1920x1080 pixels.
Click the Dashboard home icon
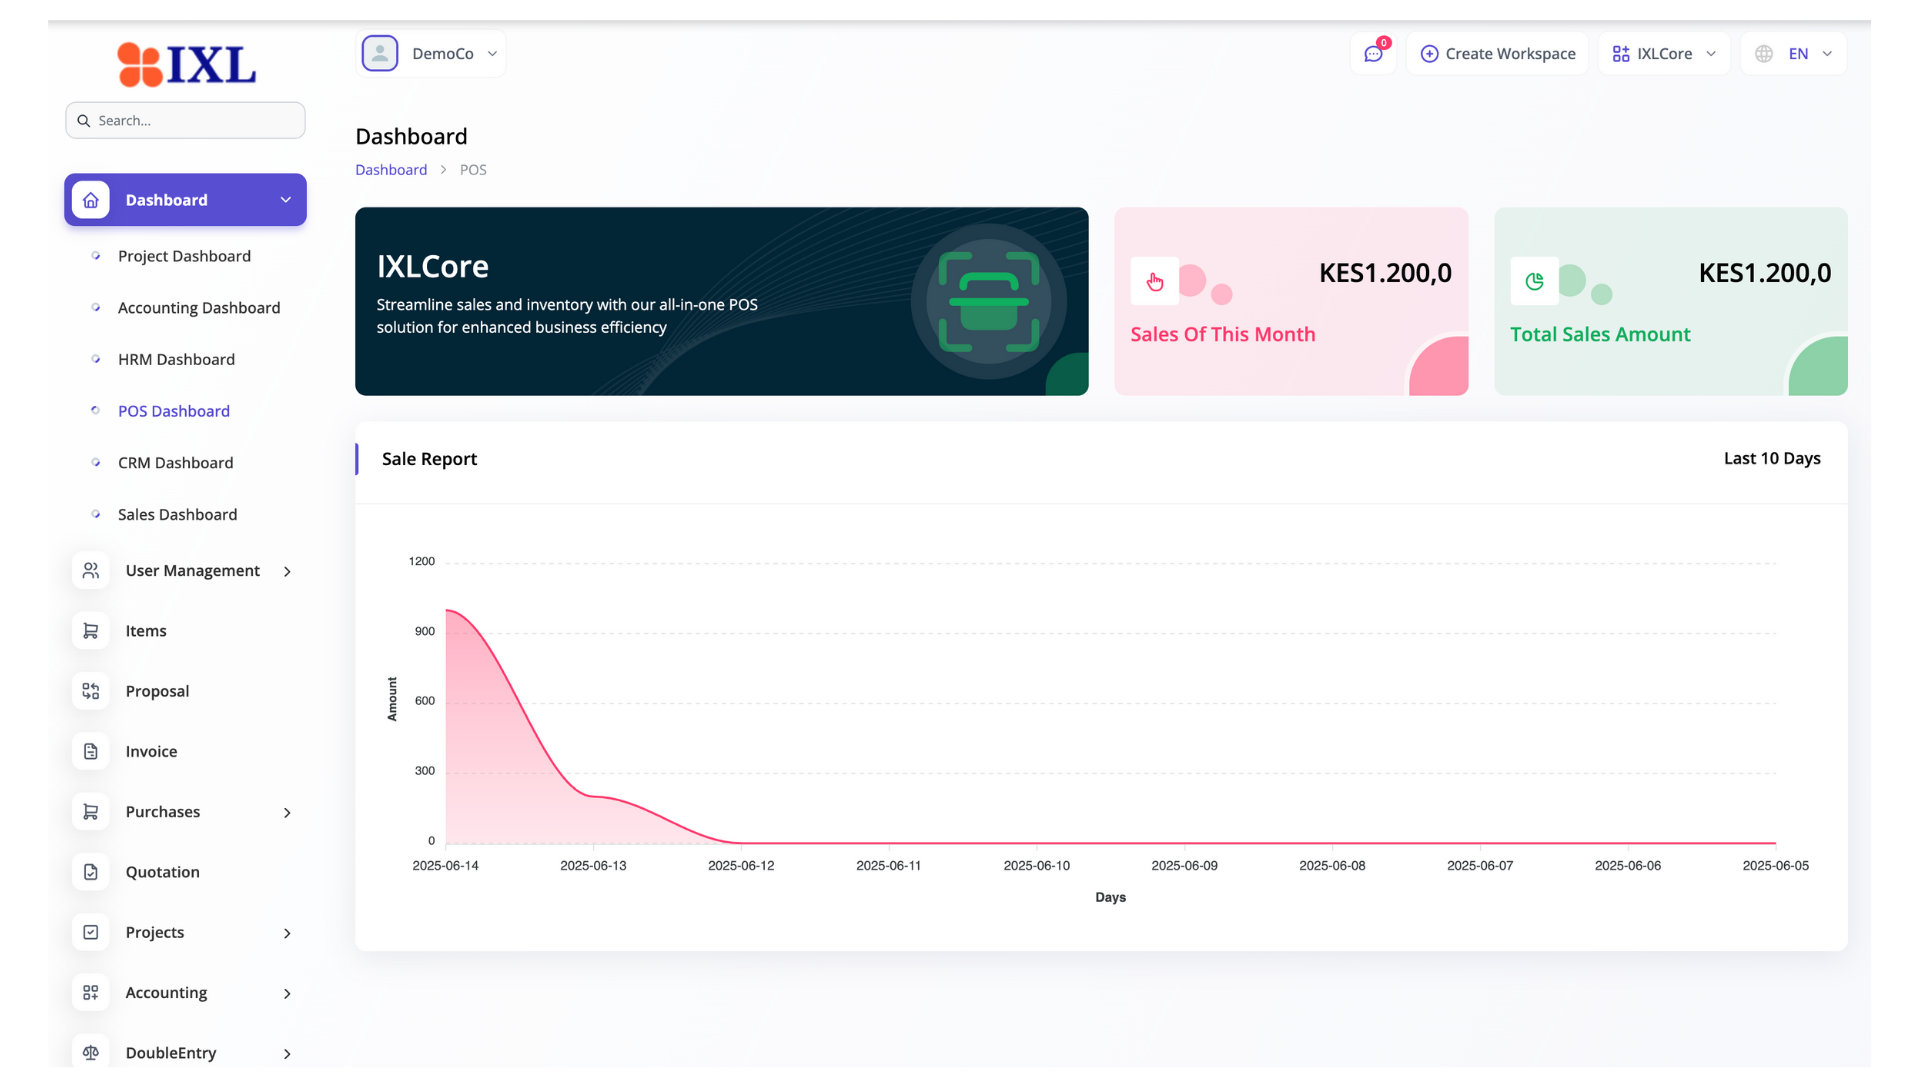click(91, 200)
